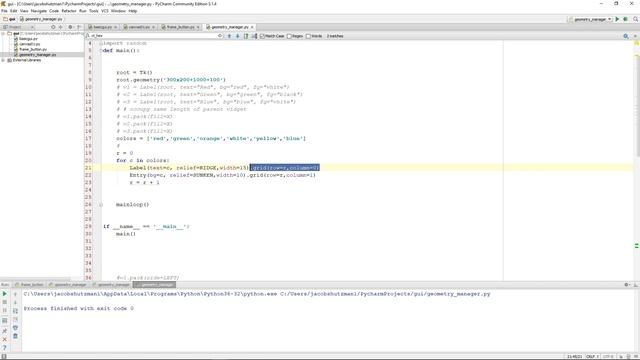Toggle tool window quick-access at bottom left

point(4,357)
